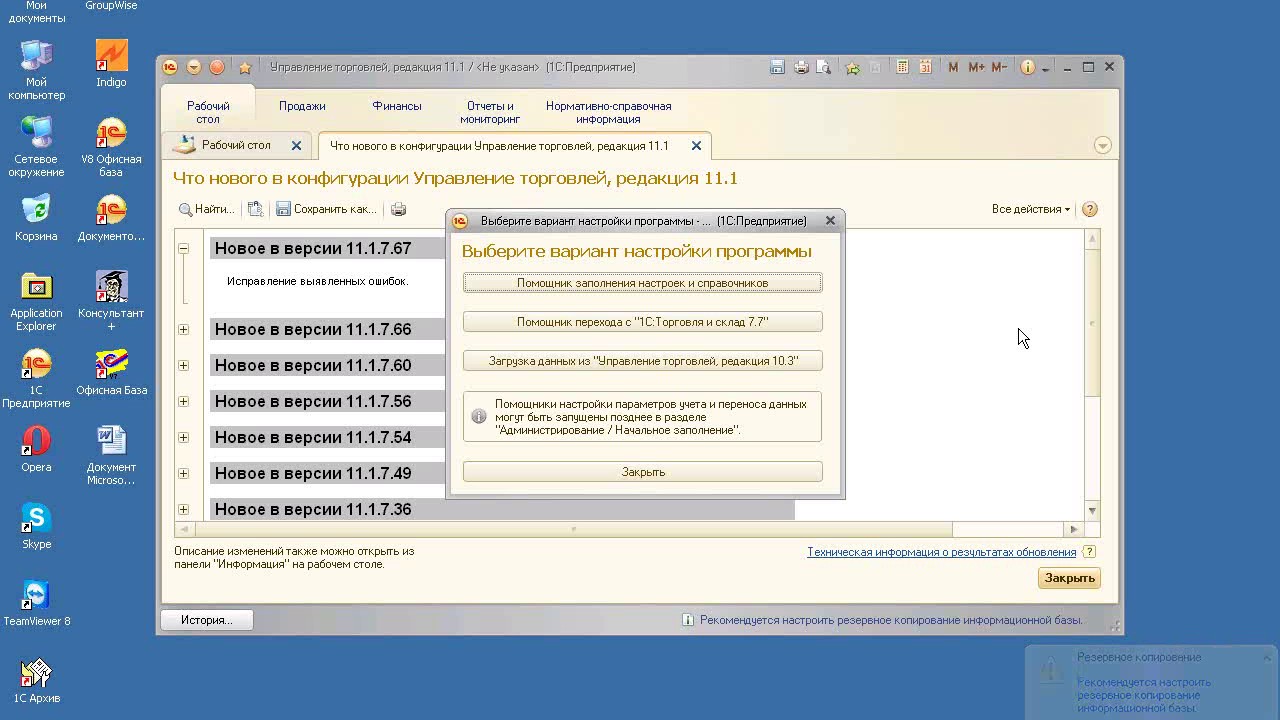
Task: Click Помощник перехода с 1С:Торговля и склад 7.7
Action: pos(643,322)
